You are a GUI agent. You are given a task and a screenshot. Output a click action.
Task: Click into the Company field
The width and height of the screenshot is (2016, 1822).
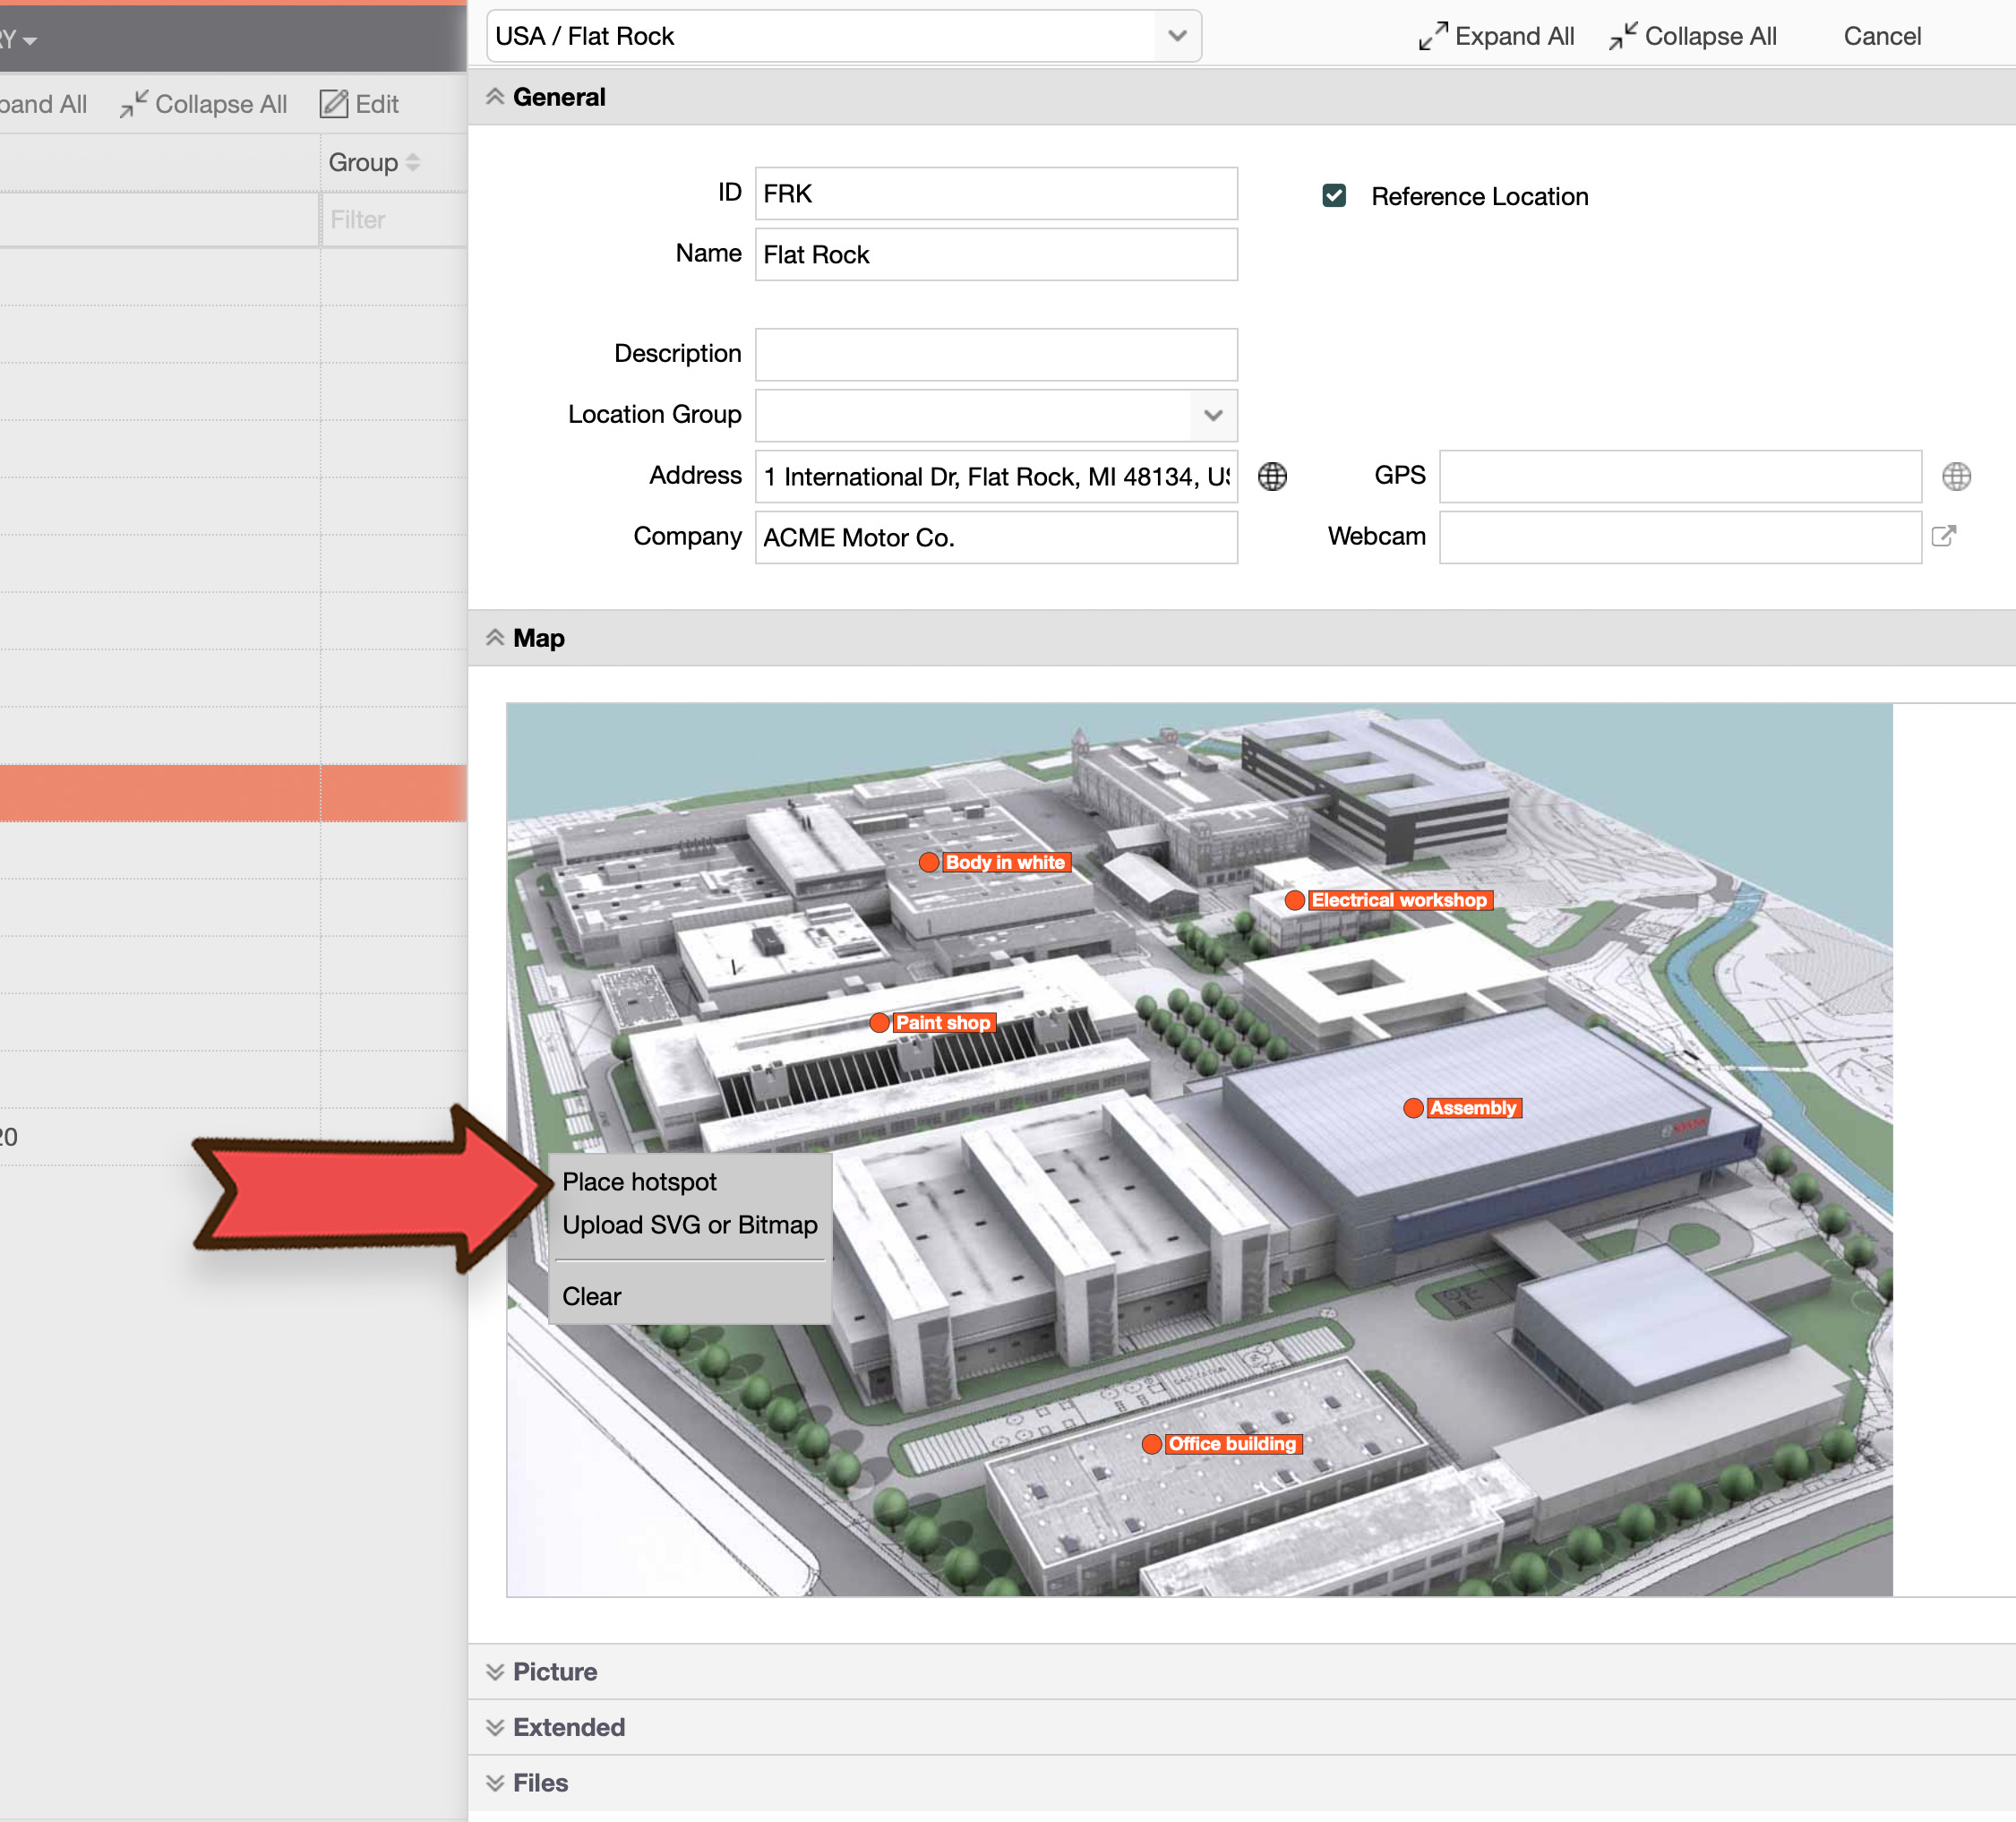[x=996, y=538]
